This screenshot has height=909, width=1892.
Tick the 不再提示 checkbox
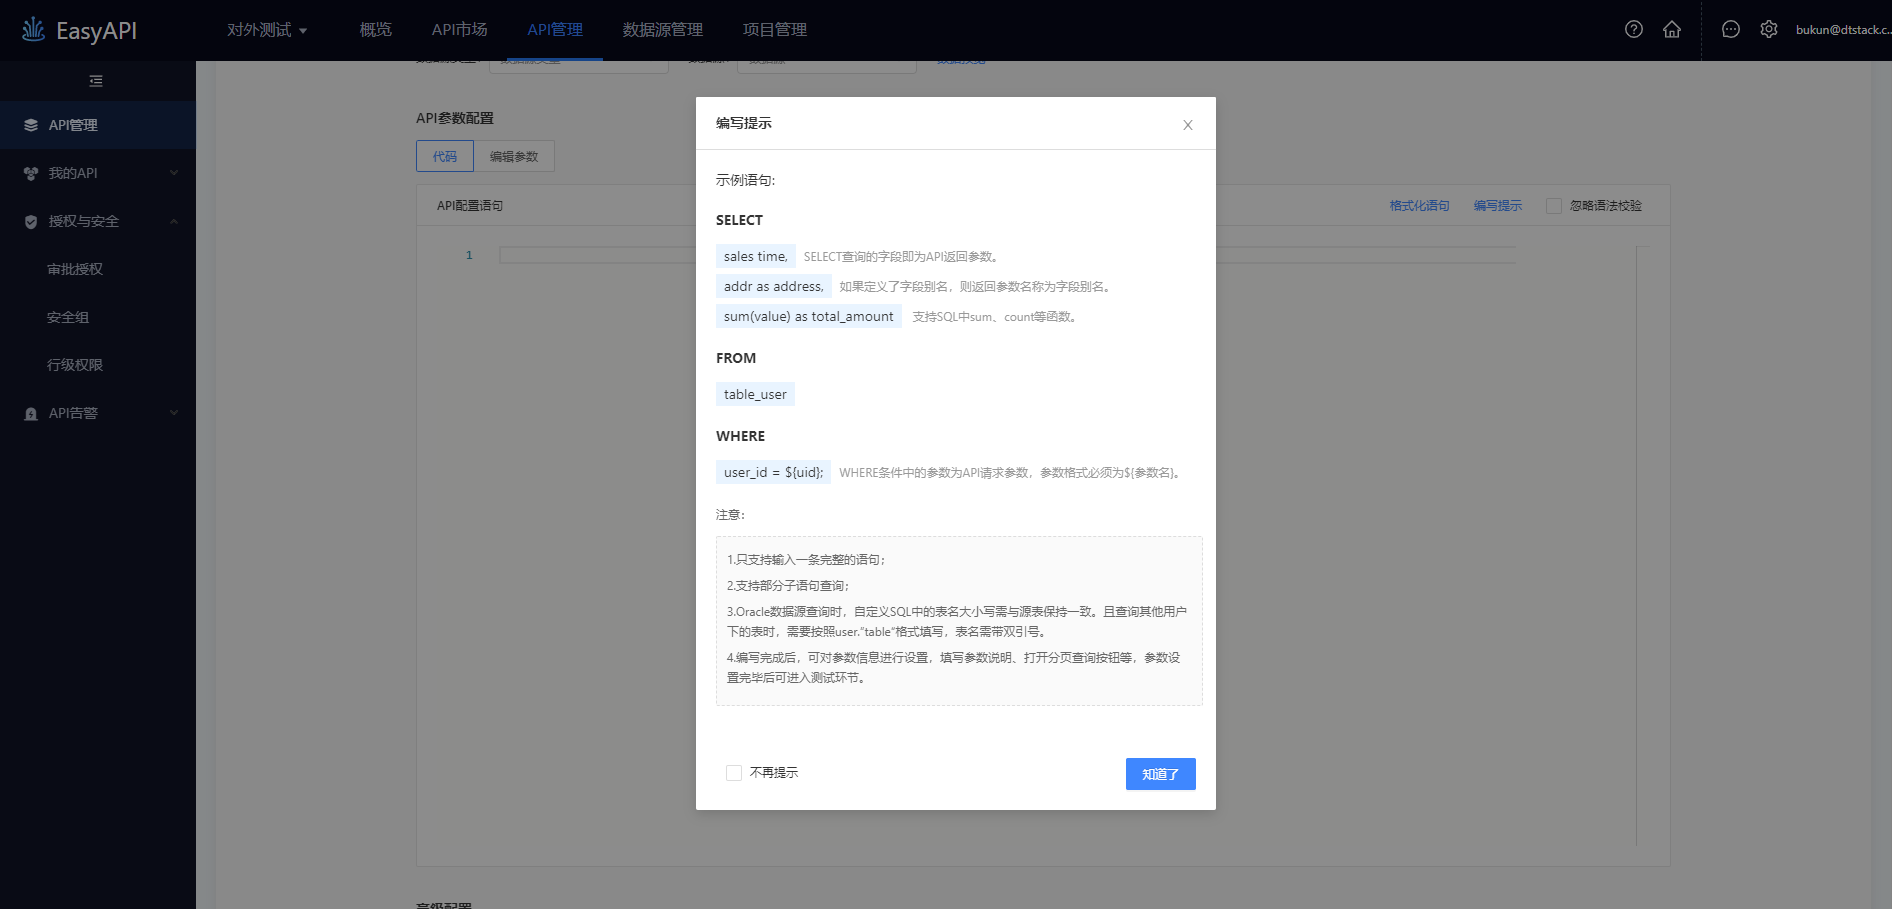tap(734, 773)
